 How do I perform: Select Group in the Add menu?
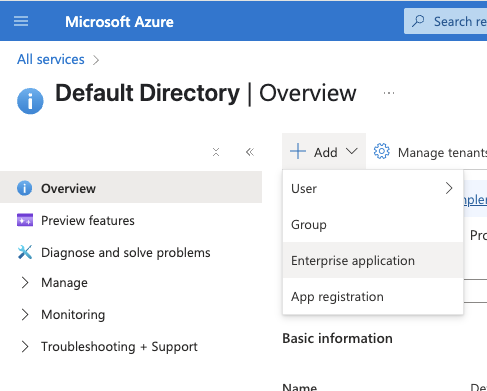pos(373,225)
